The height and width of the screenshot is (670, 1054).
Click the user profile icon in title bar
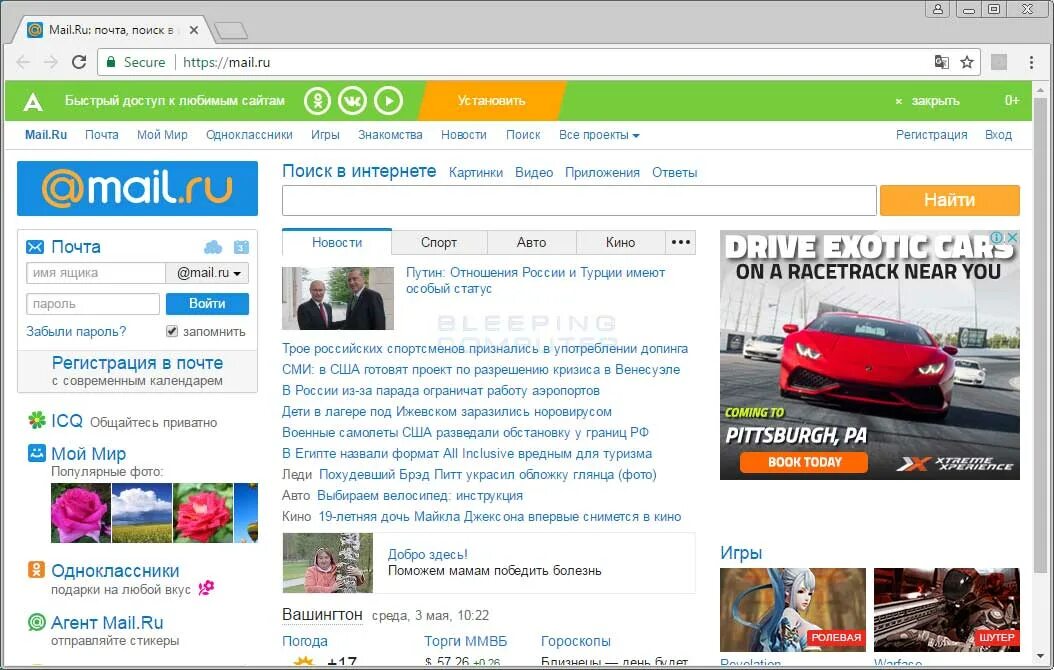(x=937, y=9)
